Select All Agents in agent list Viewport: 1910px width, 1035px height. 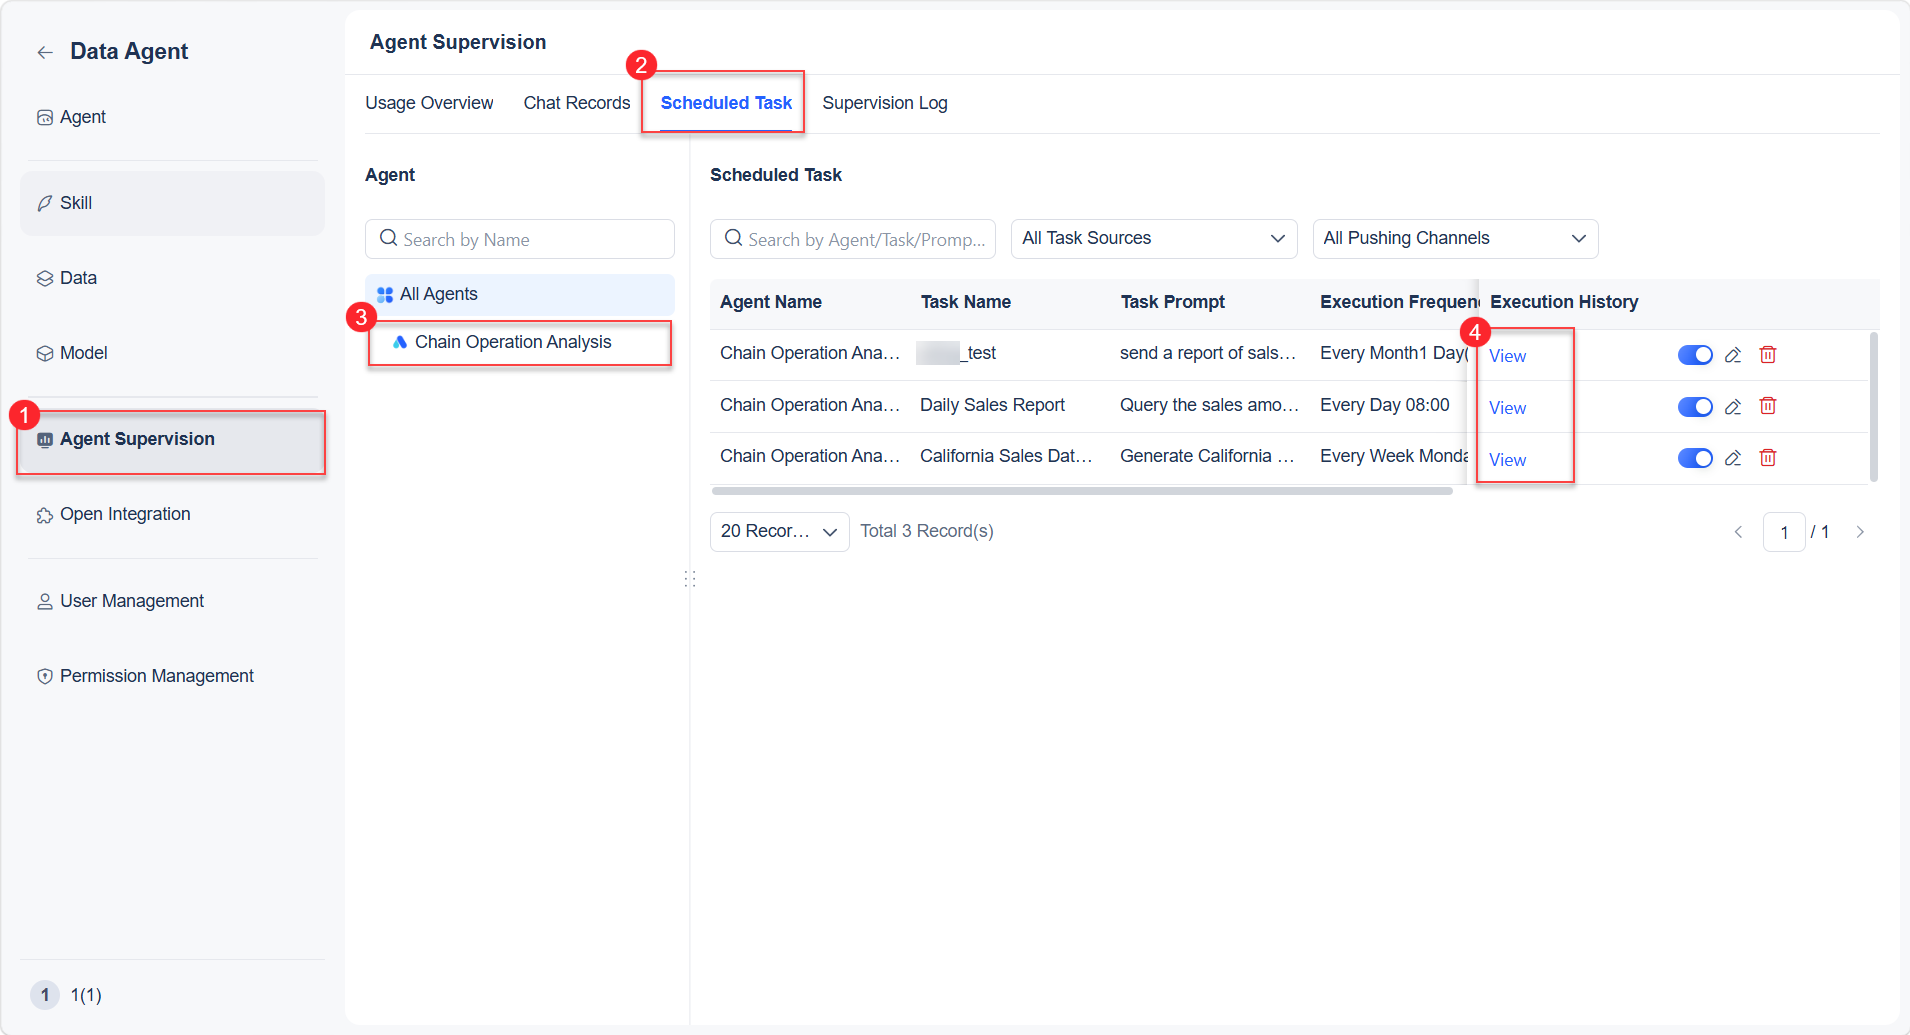click(x=520, y=294)
